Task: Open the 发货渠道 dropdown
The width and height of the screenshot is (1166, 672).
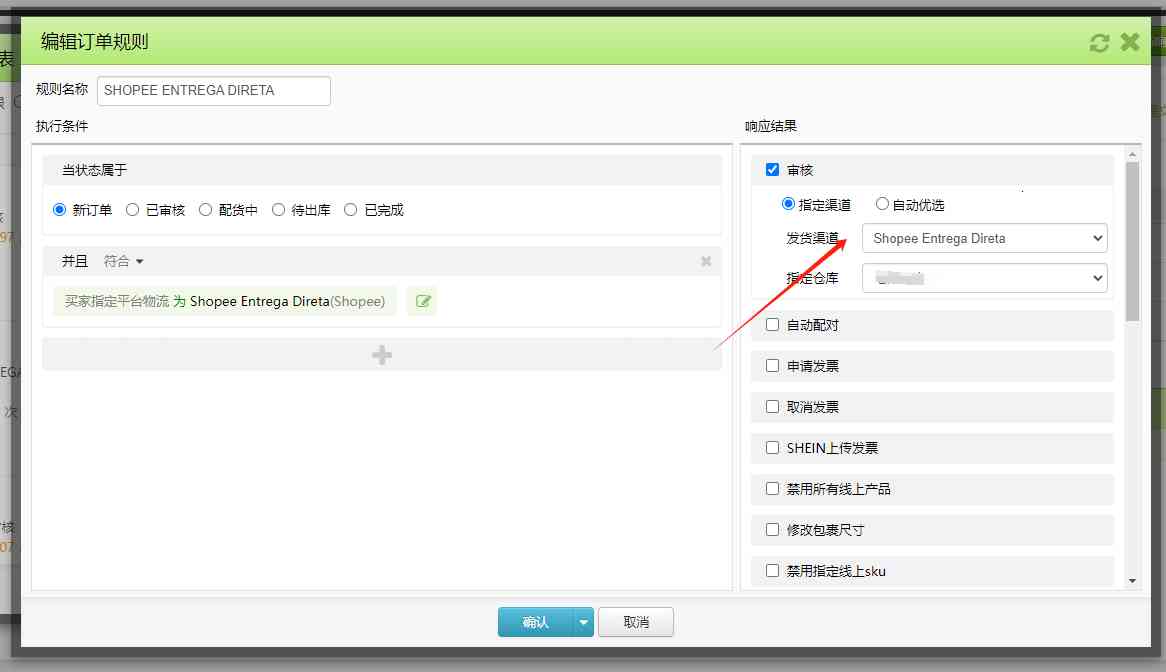Action: [x=984, y=239]
